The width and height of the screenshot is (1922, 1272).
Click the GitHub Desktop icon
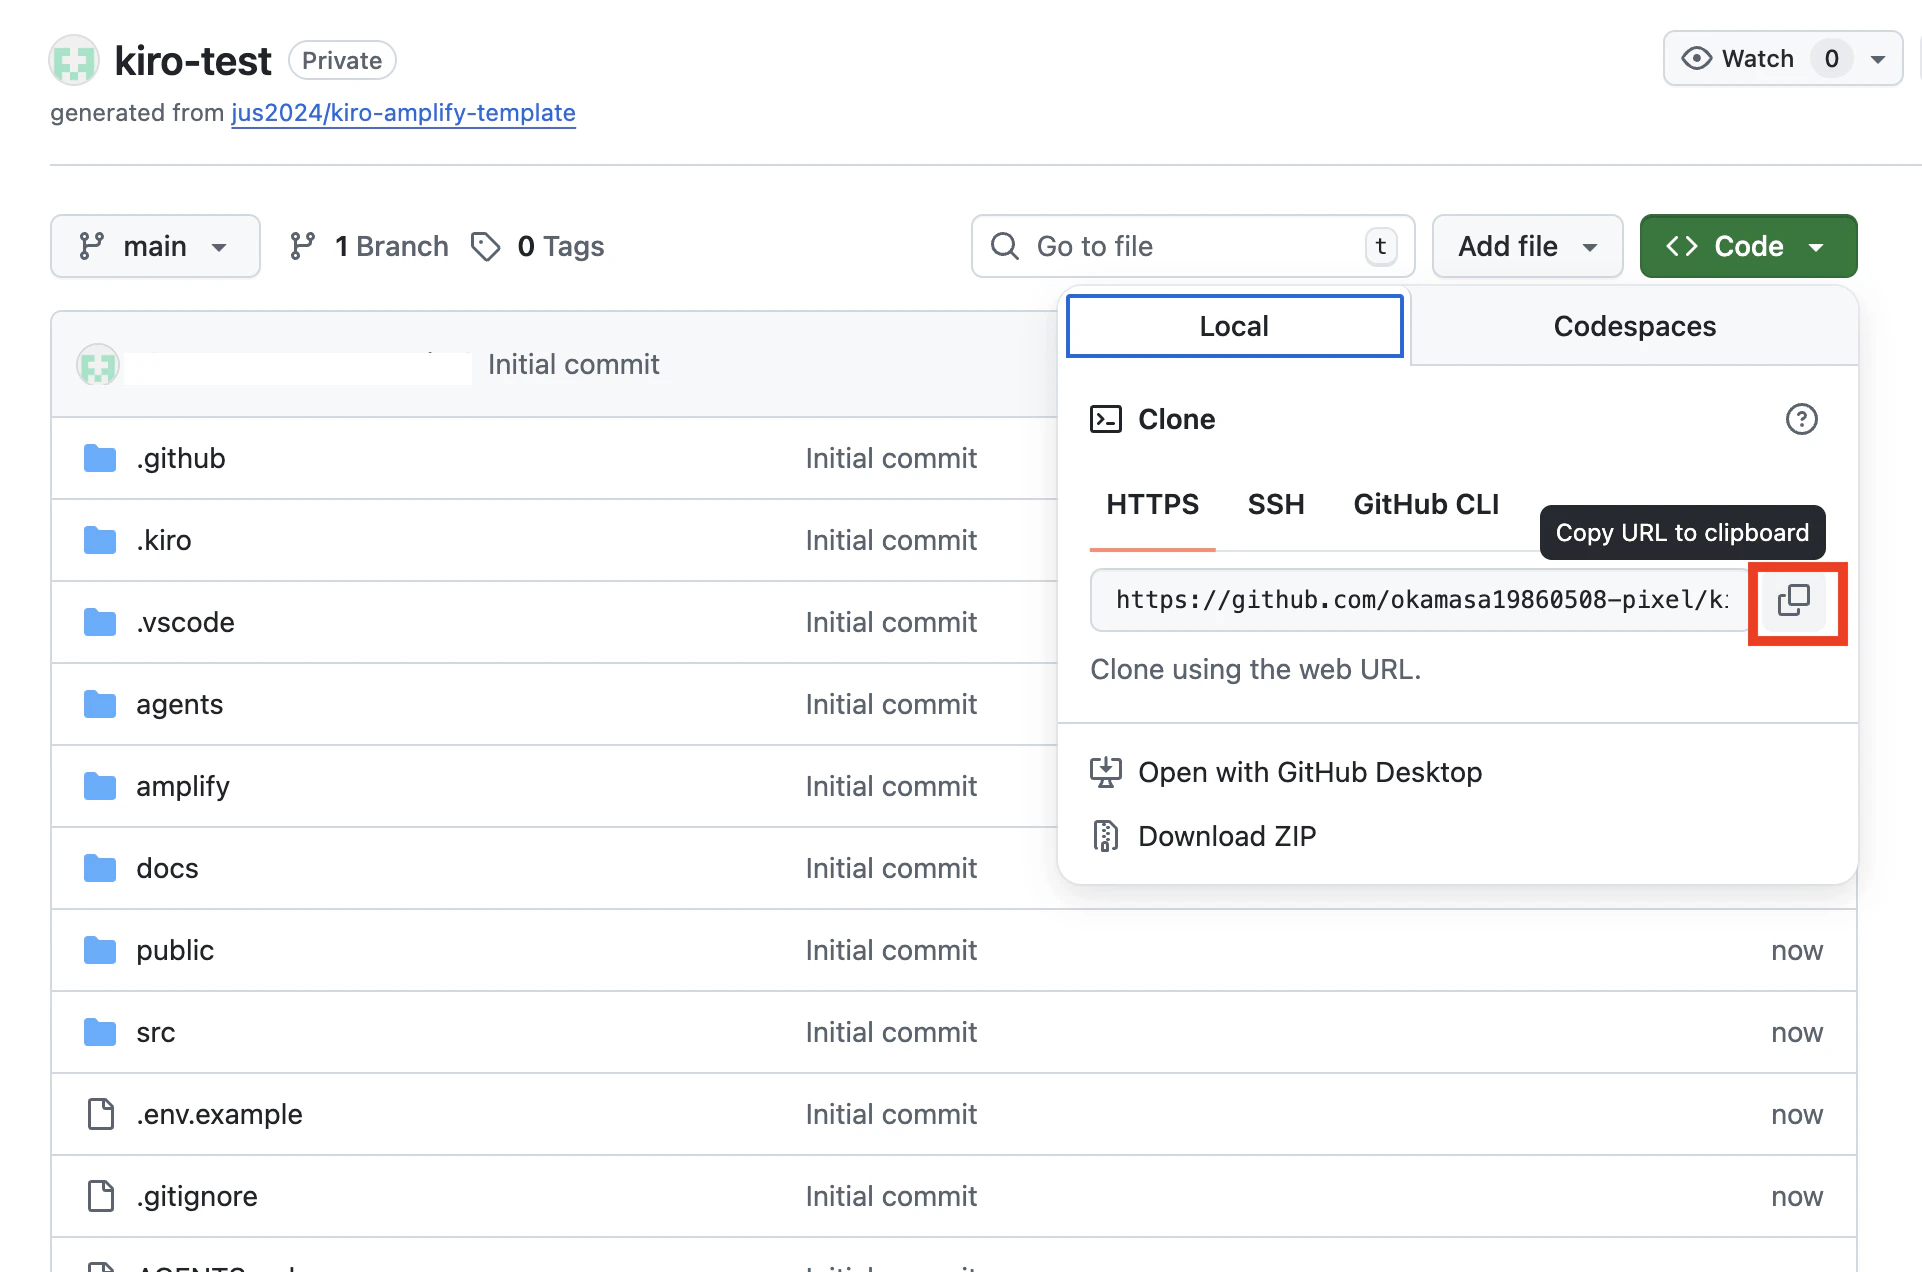(1105, 772)
